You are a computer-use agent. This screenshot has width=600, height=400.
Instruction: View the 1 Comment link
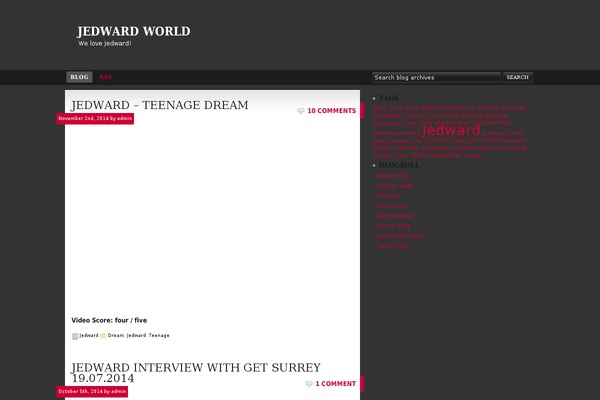click(336, 384)
